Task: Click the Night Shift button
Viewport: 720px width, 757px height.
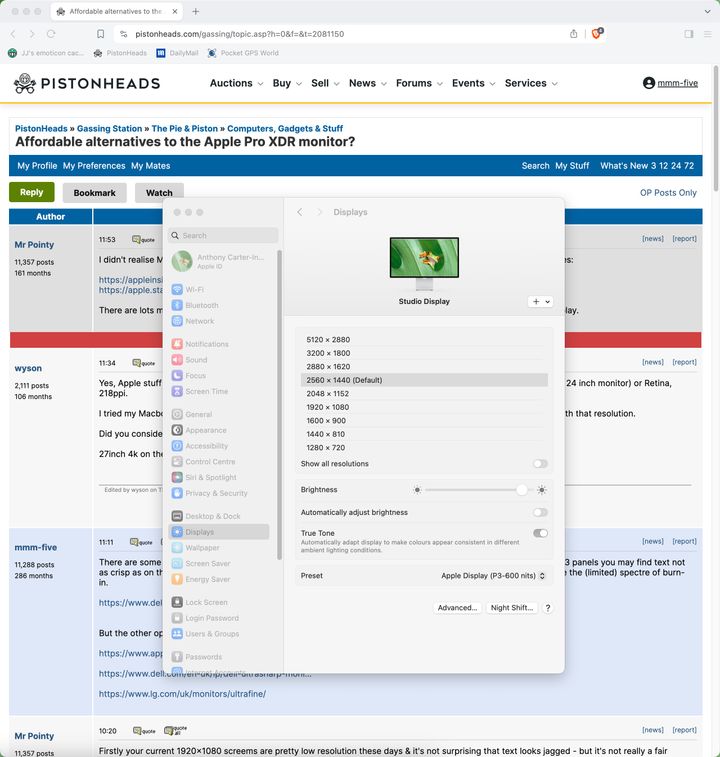Action: coord(513,608)
